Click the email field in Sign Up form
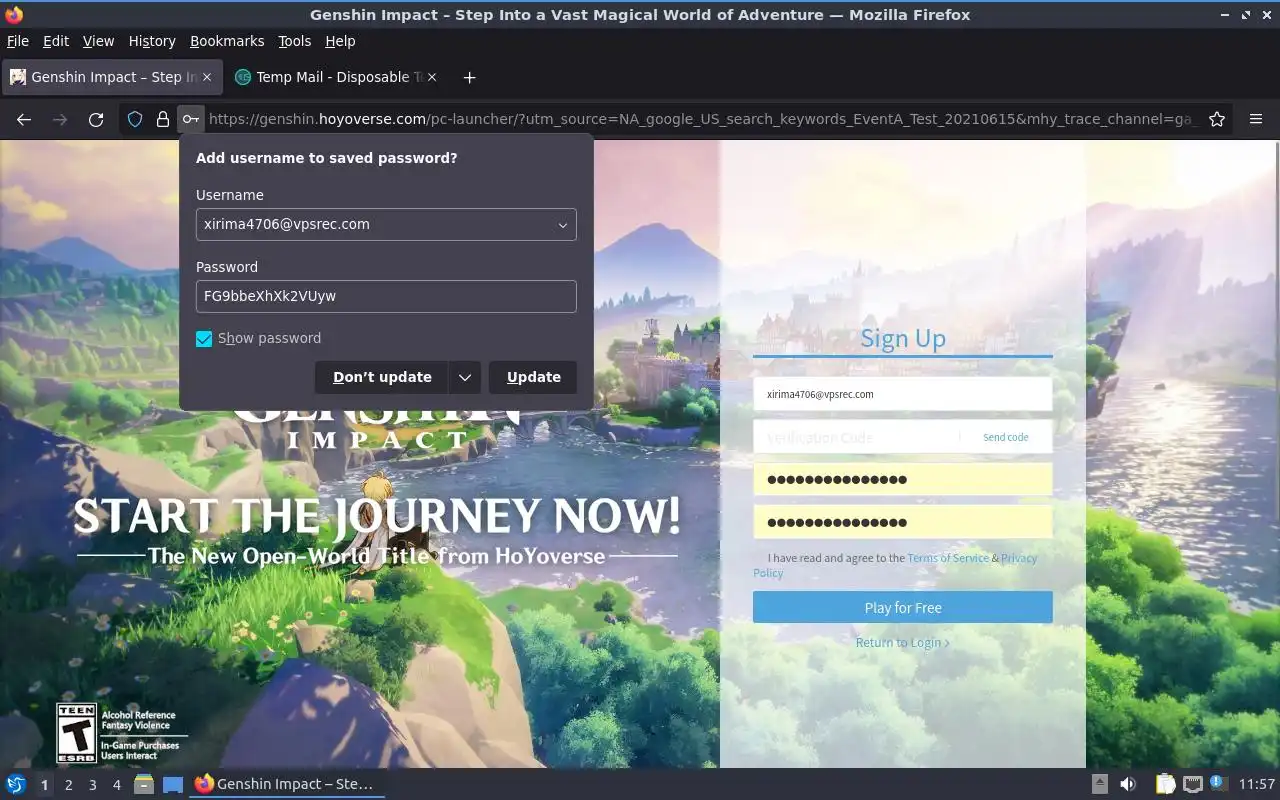 (903, 394)
